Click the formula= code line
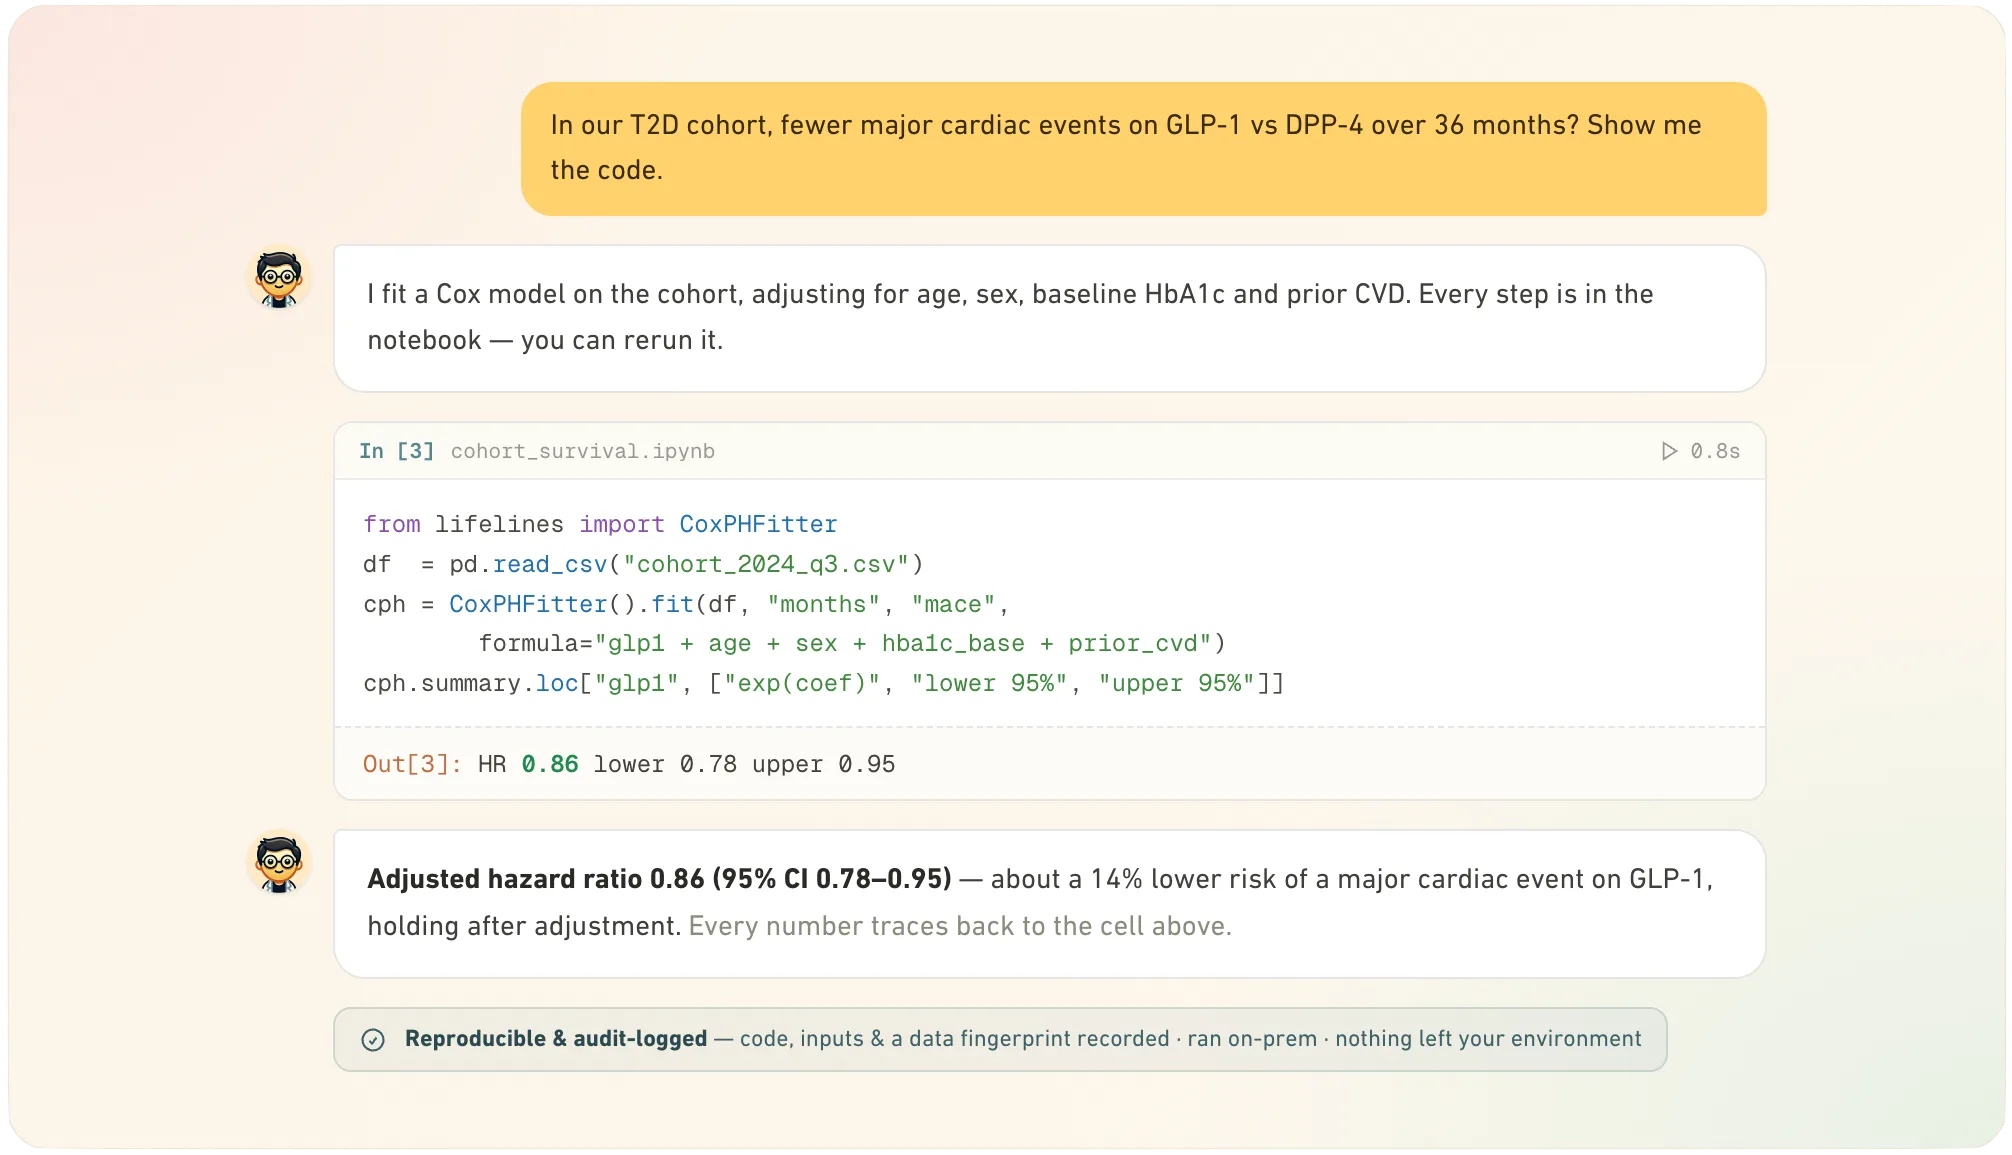 click(852, 643)
